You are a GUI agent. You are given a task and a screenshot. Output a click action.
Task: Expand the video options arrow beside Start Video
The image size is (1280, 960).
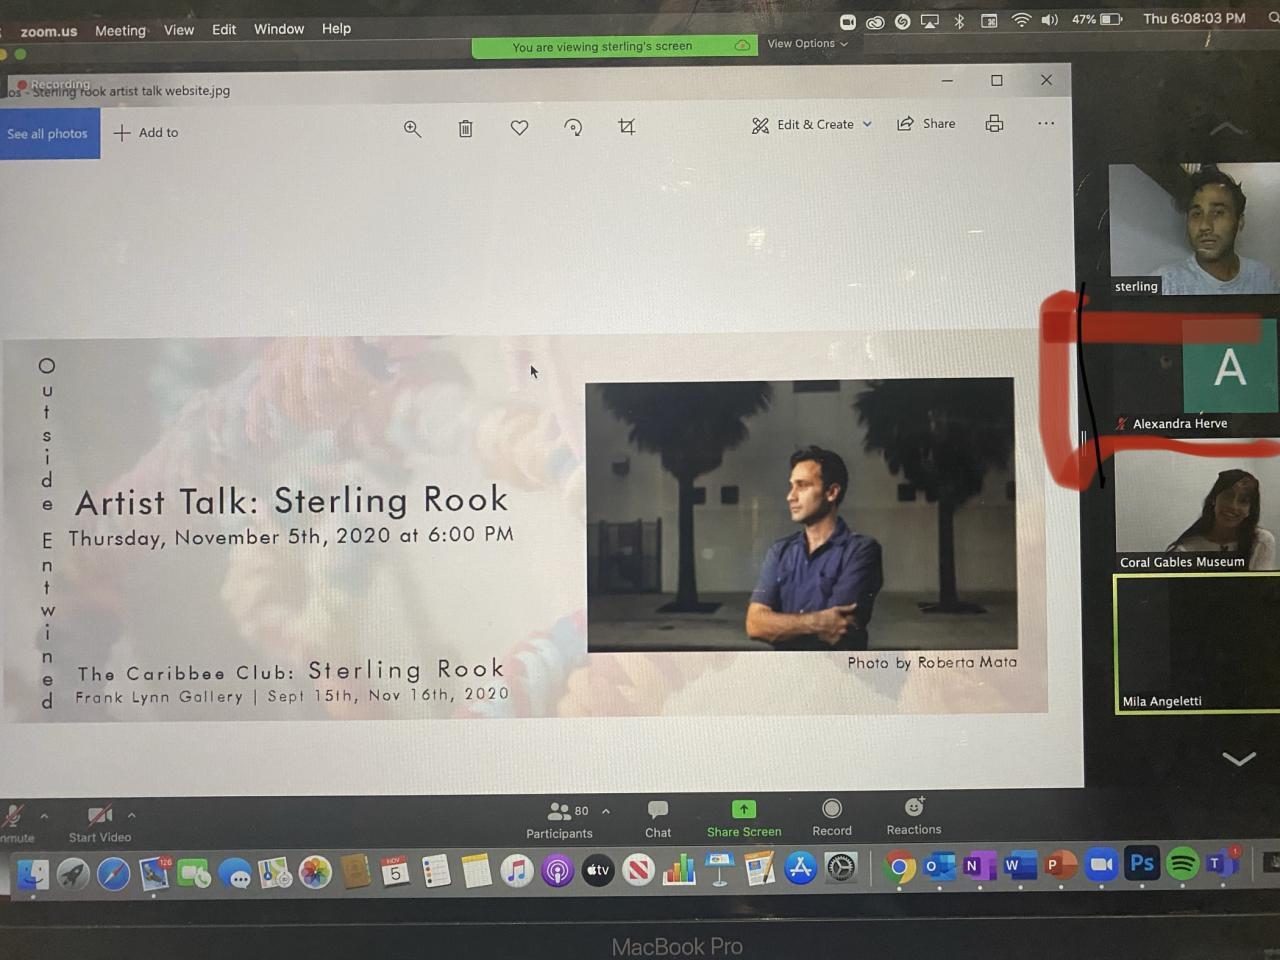pyautogui.click(x=131, y=815)
